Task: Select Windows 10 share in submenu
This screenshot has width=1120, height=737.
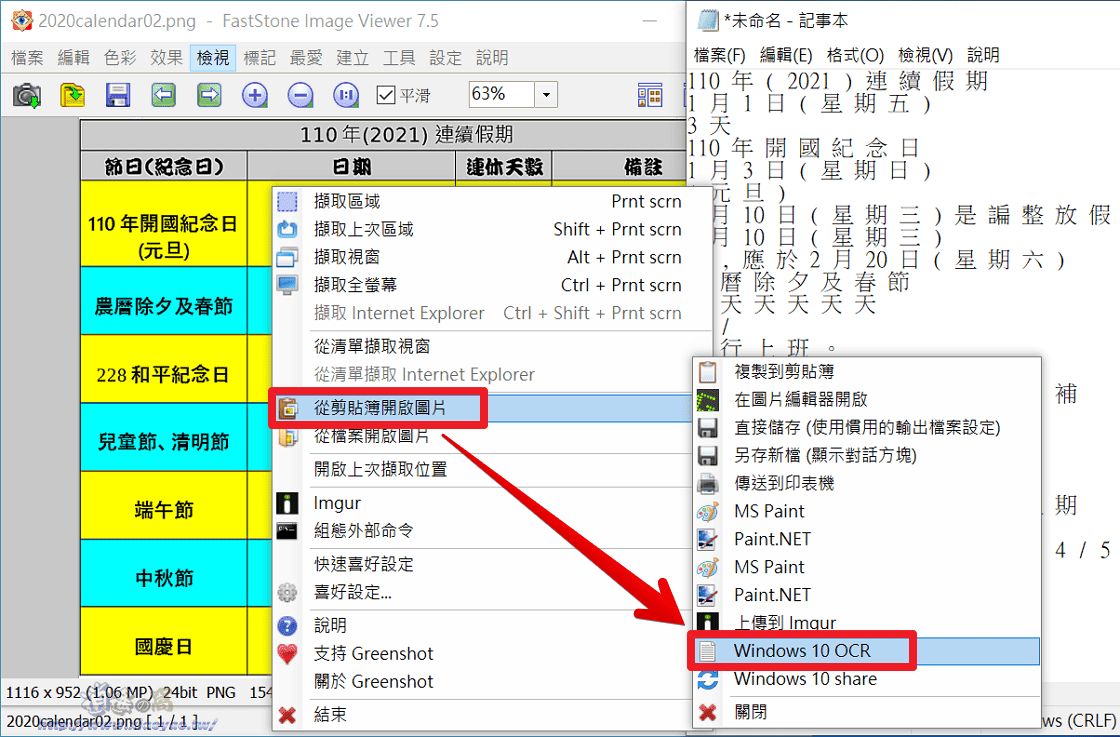Action: coord(866,678)
